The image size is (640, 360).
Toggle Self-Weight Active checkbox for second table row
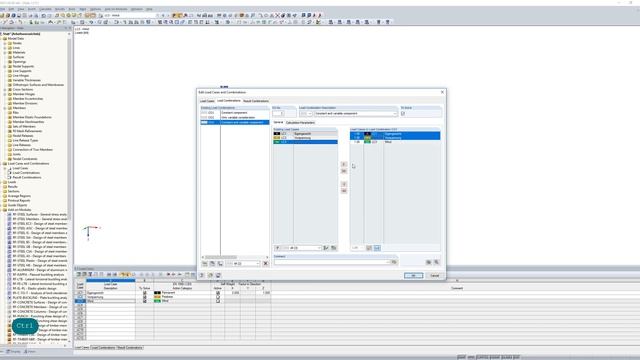pyautogui.click(x=218, y=297)
